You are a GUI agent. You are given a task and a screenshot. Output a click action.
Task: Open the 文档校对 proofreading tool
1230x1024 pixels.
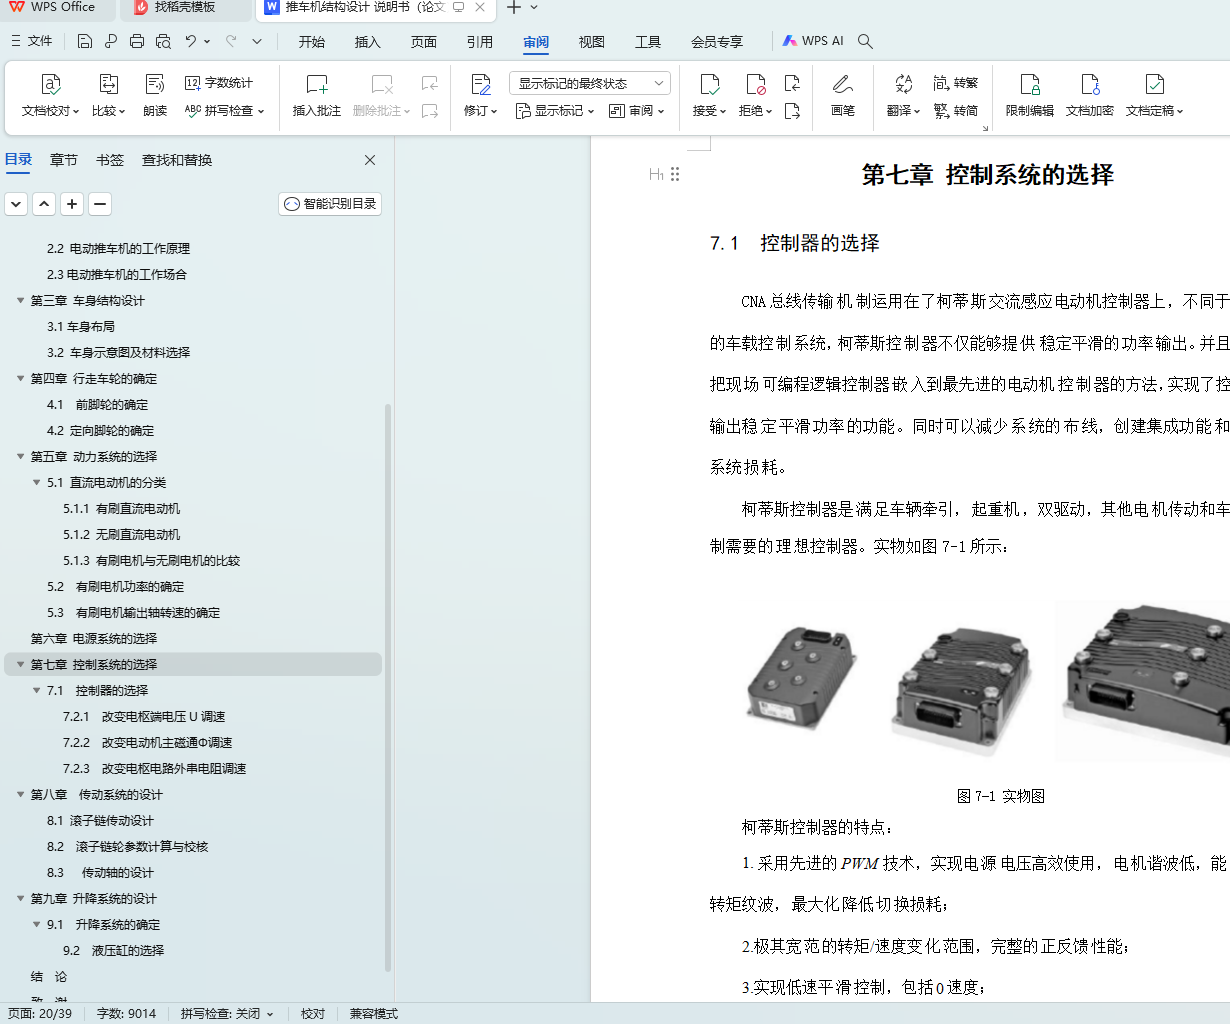50,96
